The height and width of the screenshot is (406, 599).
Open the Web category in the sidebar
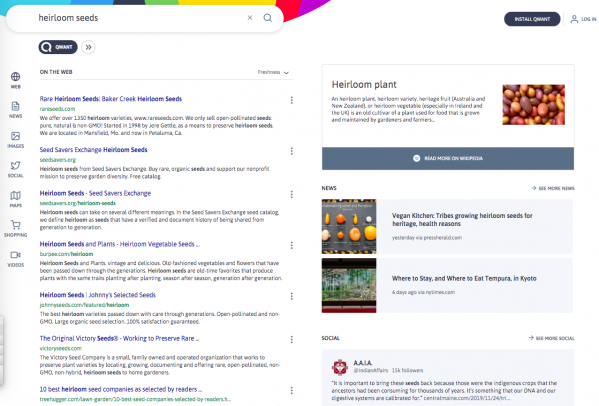pyautogui.click(x=15, y=80)
